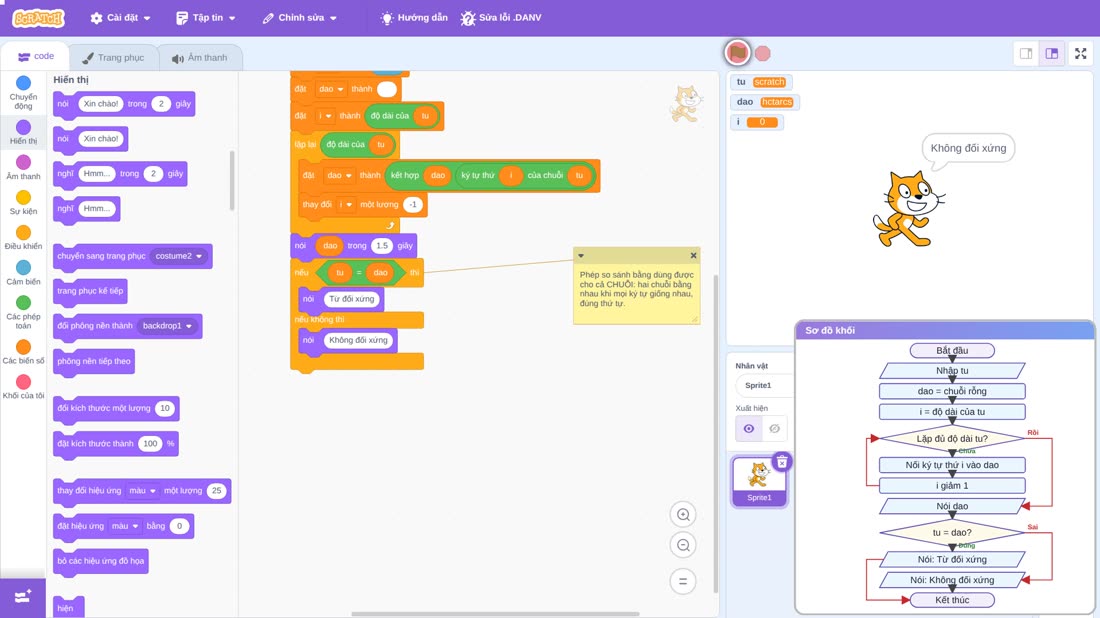Viewport: 1100px width, 618px height.
Task: Select the Chuyển động block category
Action: coord(23,93)
